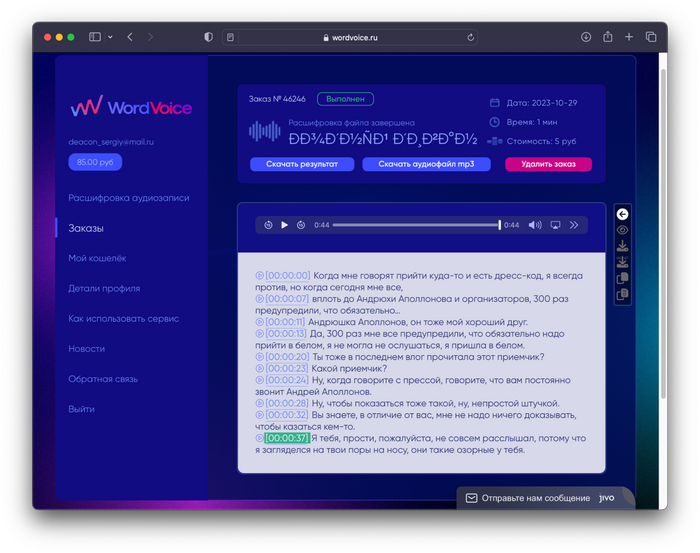Skip the audio forward 15 seconds
Image resolution: width=700 pixels, height=553 pixels.
[x=301, y=225]
